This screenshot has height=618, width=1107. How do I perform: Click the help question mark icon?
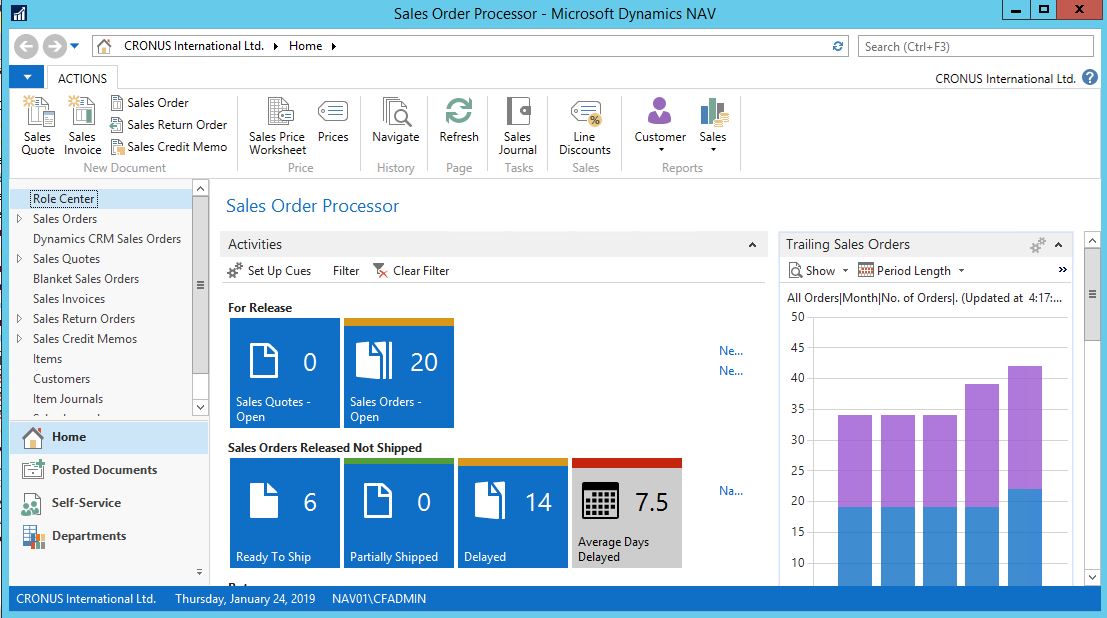click(x=1090, y=78)
